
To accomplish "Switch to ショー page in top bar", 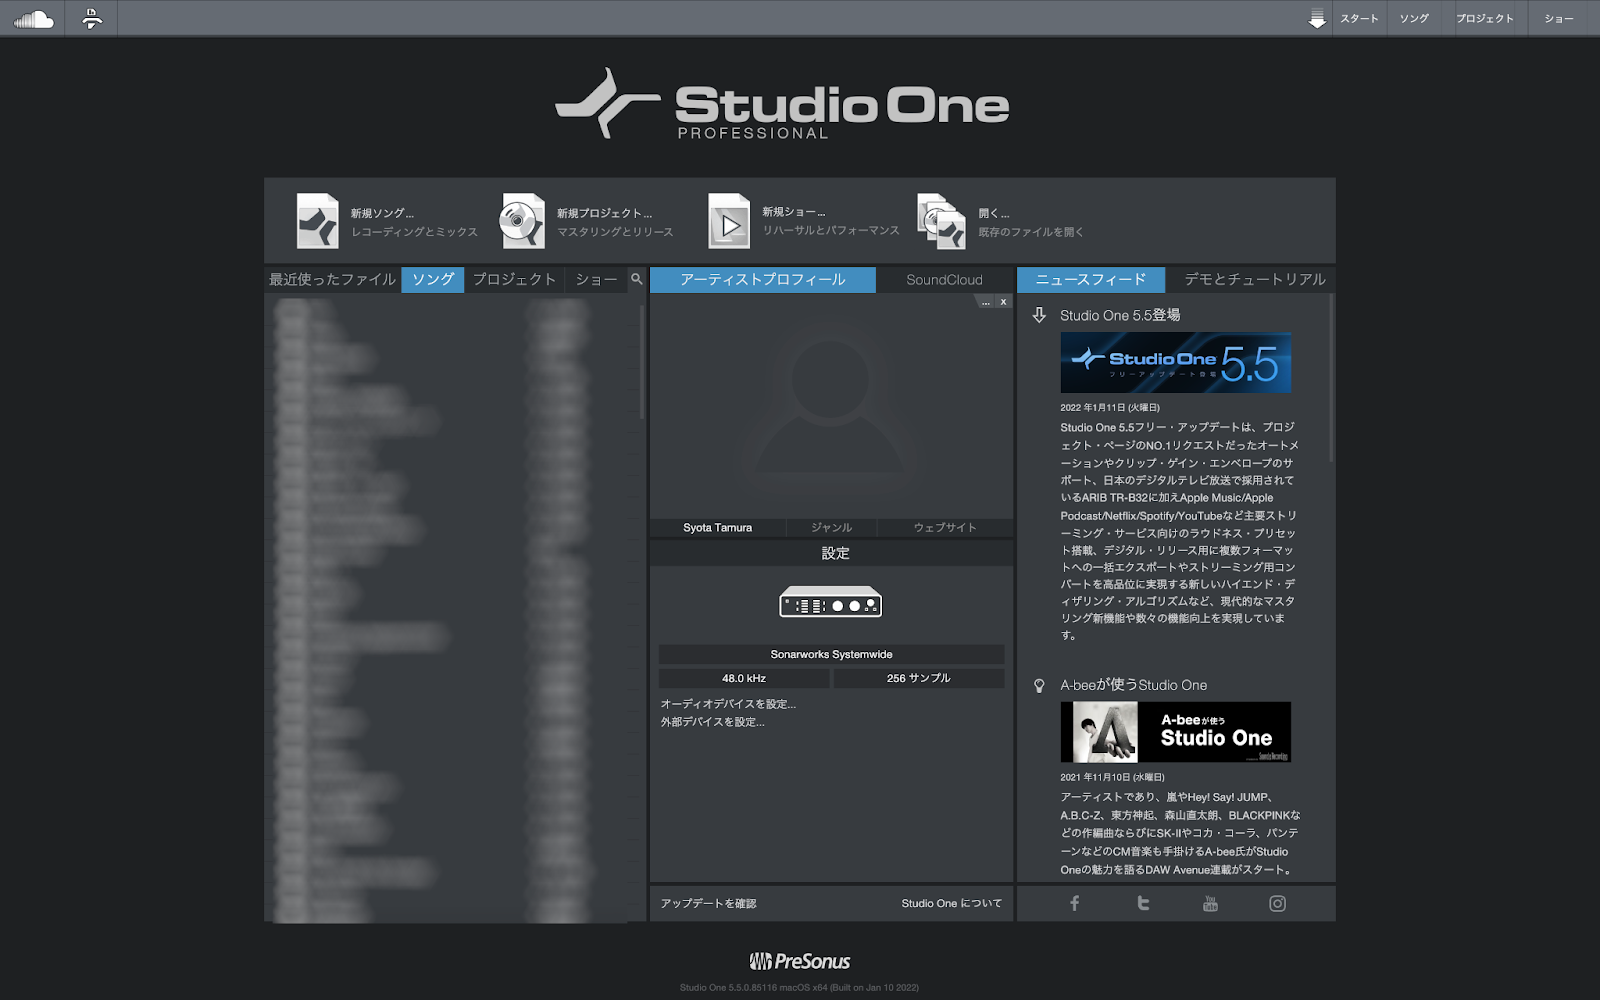I will click(1559, 19).
